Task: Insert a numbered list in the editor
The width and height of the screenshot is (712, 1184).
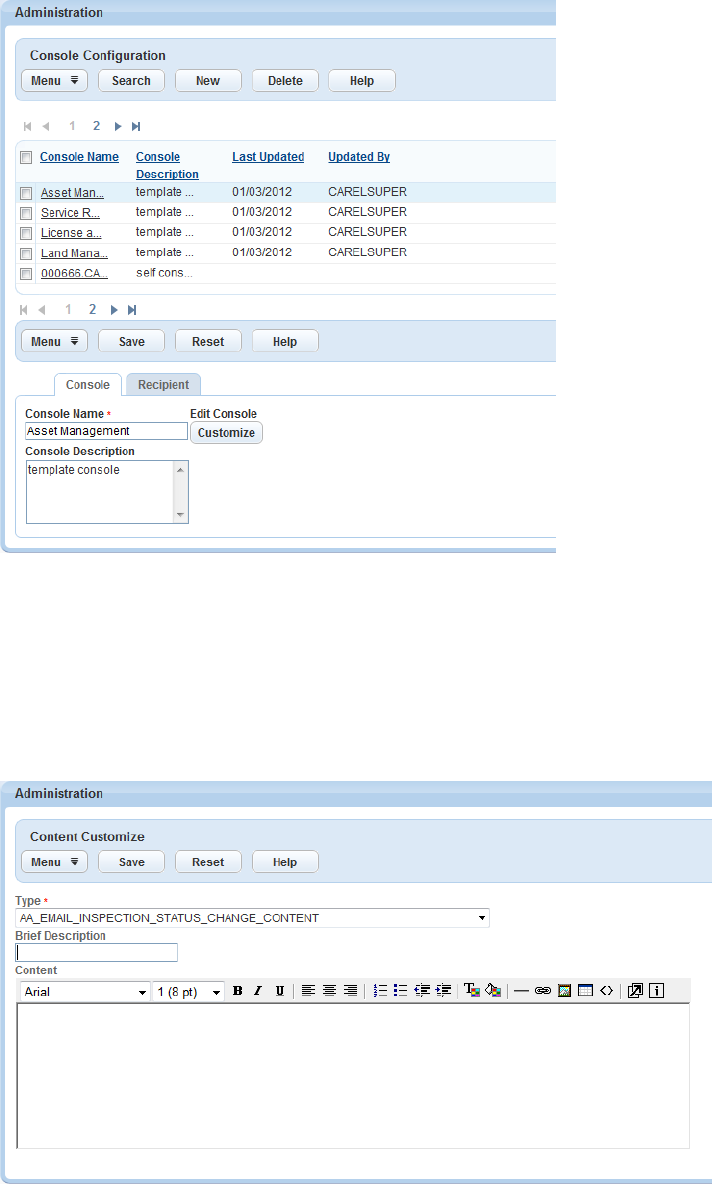Action: click(x=380, y=991)
